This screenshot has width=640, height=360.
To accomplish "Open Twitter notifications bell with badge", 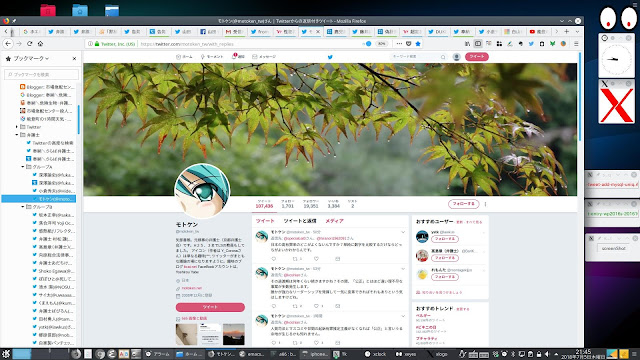I will click(238, 56).
